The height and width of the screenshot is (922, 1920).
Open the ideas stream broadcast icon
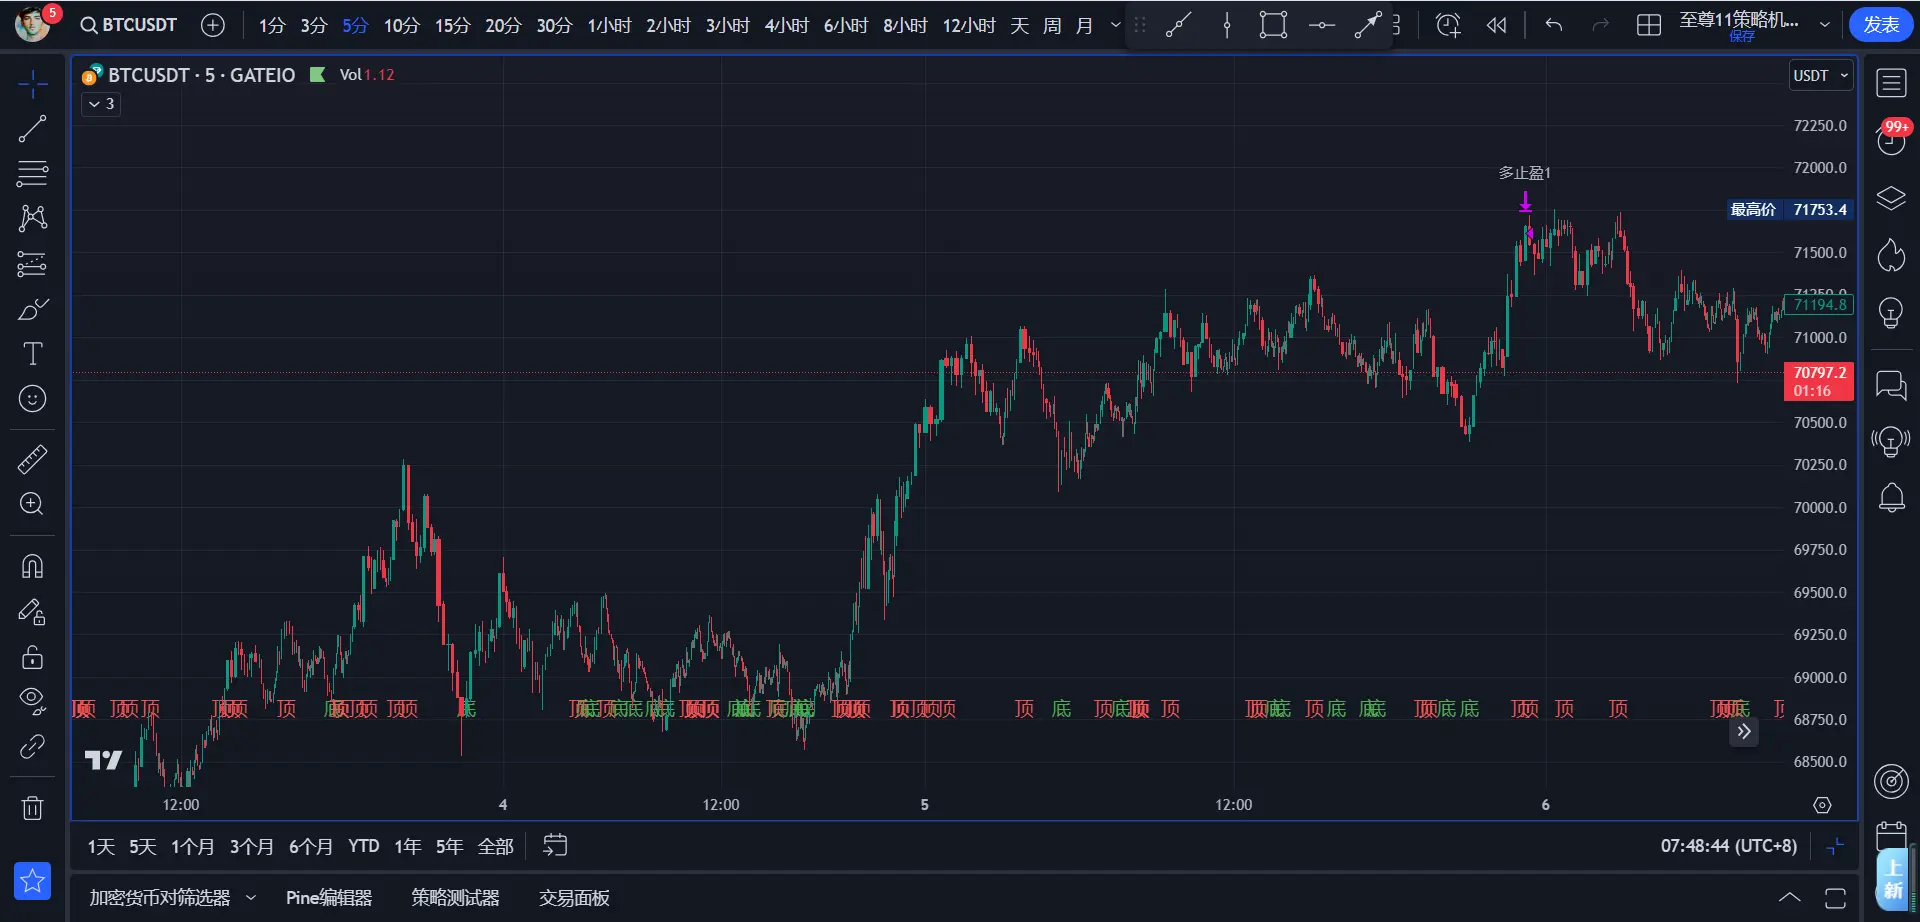coord(1891,441)
